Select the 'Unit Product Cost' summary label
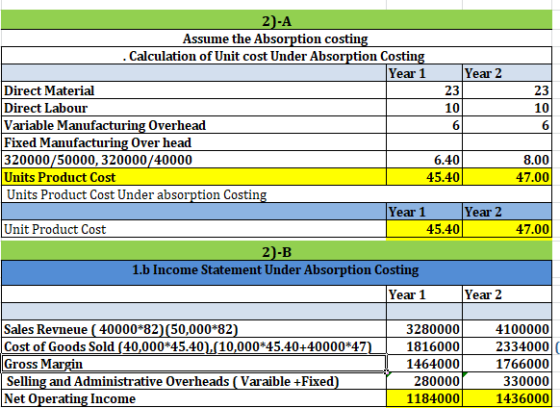This screenshot has width=560, height=408. click(194, 229)
